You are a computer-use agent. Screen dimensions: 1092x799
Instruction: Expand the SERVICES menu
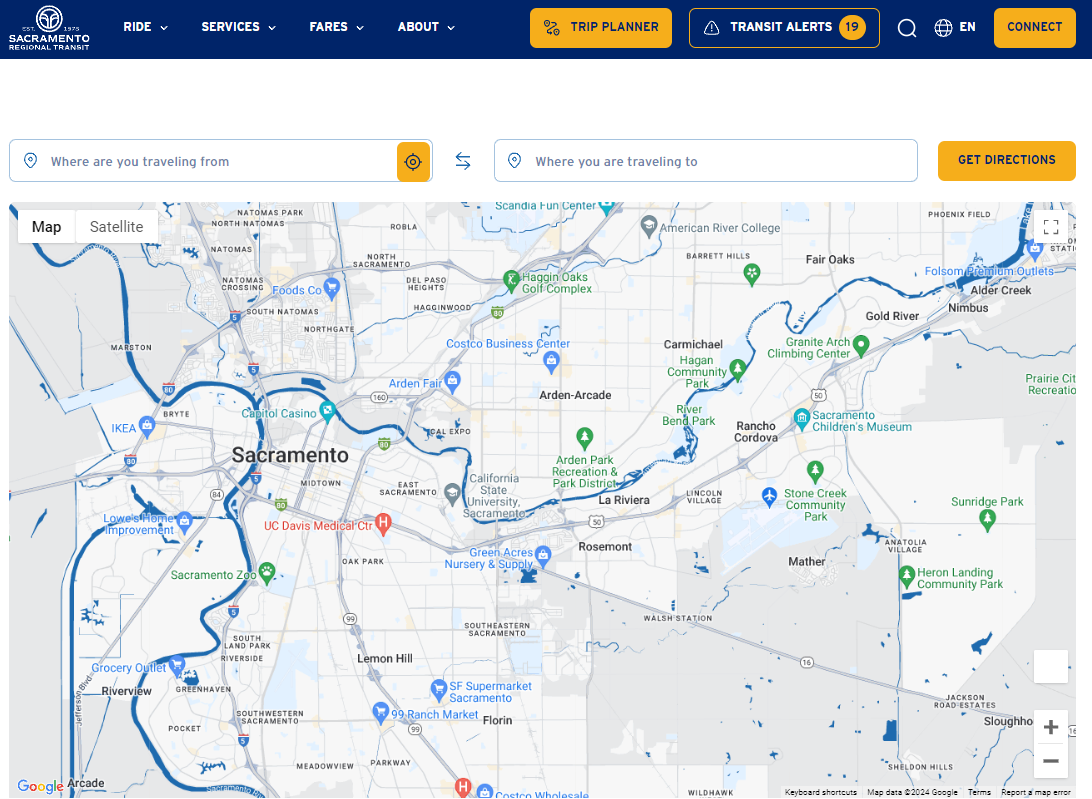coord(238,27)
